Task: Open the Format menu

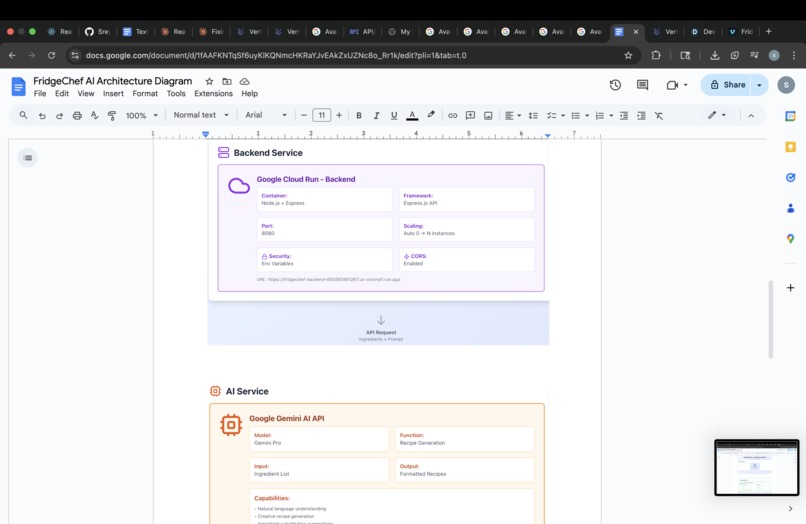Action: tap(145, 94)
